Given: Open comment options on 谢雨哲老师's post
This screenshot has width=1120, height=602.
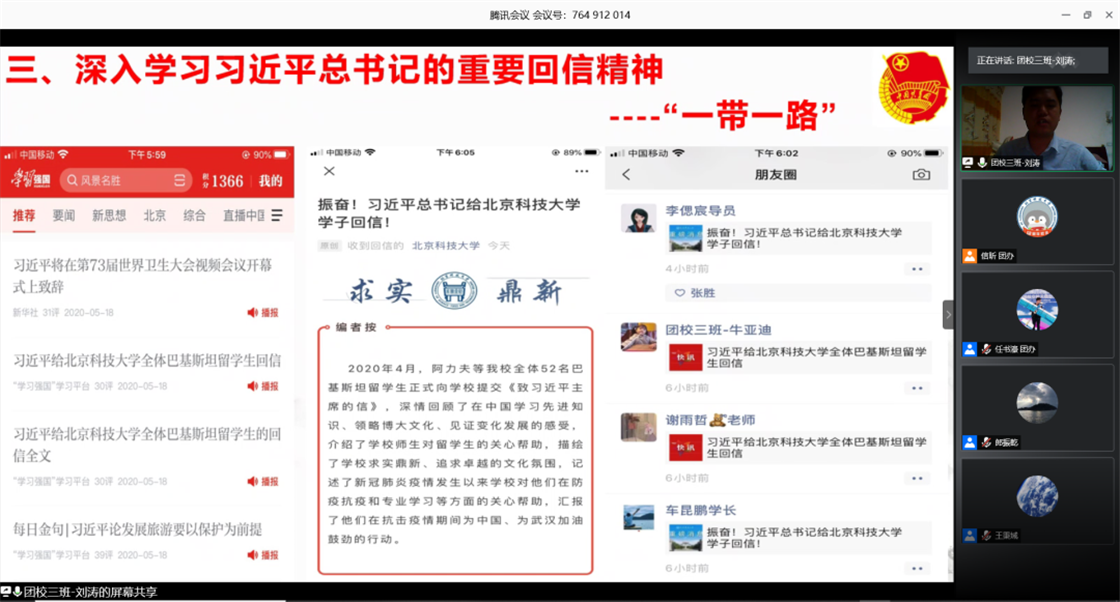Looking at the screenshot, I should (917, 478).
